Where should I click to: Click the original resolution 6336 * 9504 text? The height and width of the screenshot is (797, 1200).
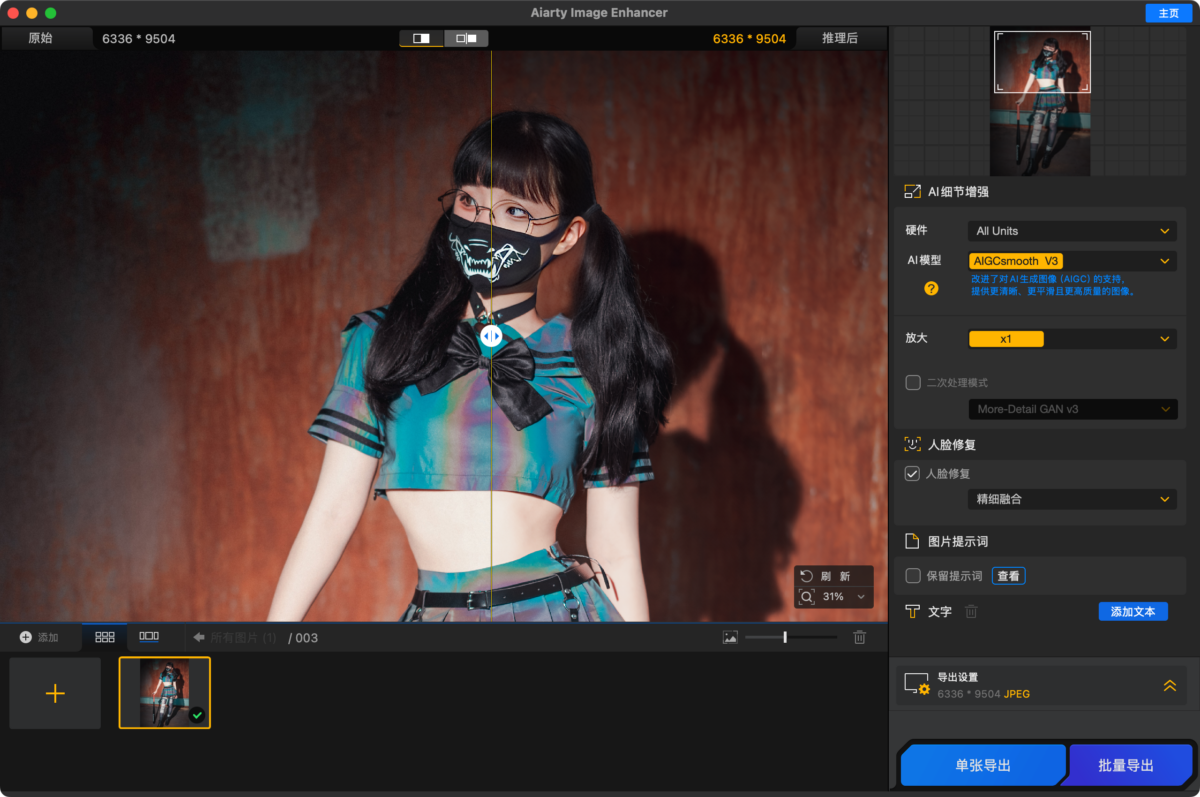(x=139, y=39)
